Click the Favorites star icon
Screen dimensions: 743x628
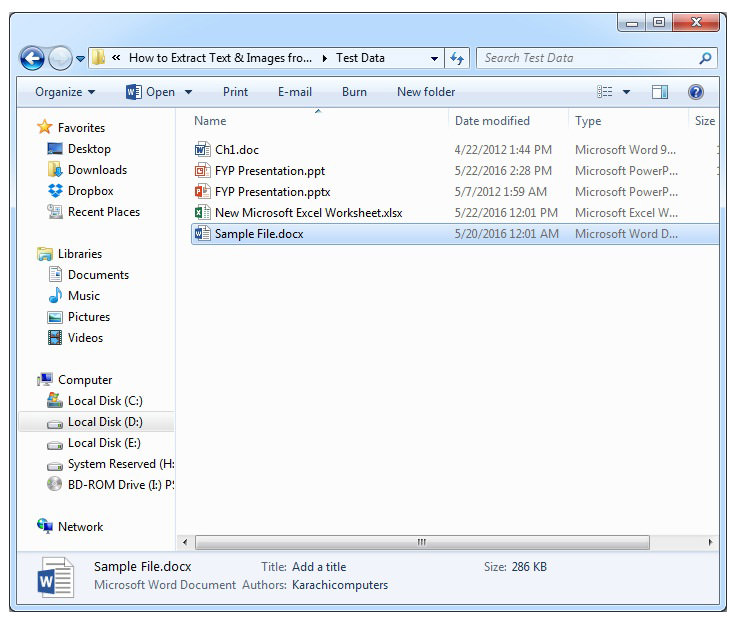[45, 127]
